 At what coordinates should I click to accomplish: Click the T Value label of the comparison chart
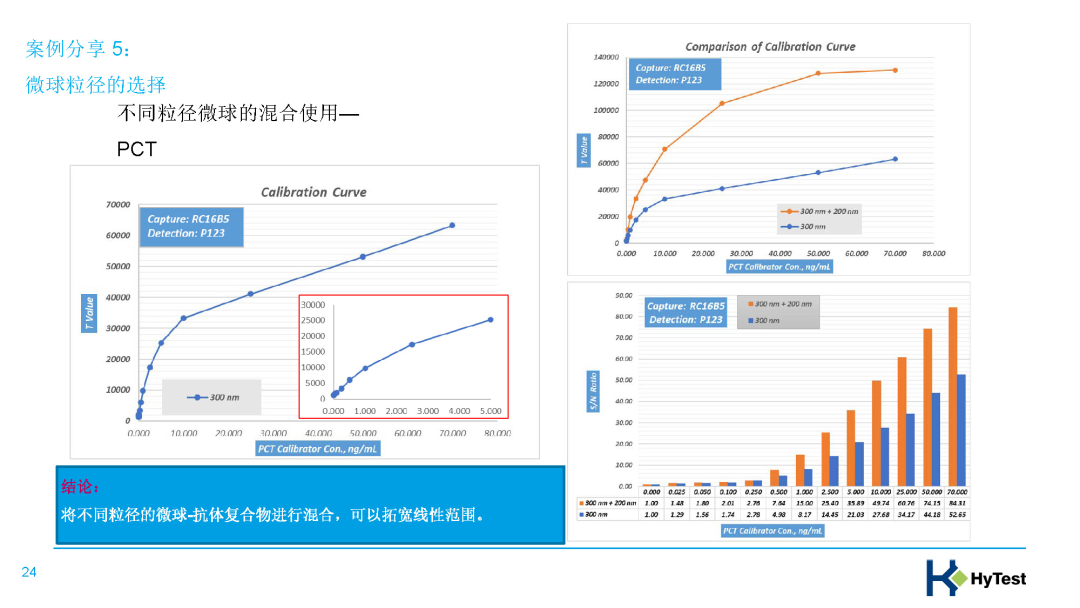(584, 150)
